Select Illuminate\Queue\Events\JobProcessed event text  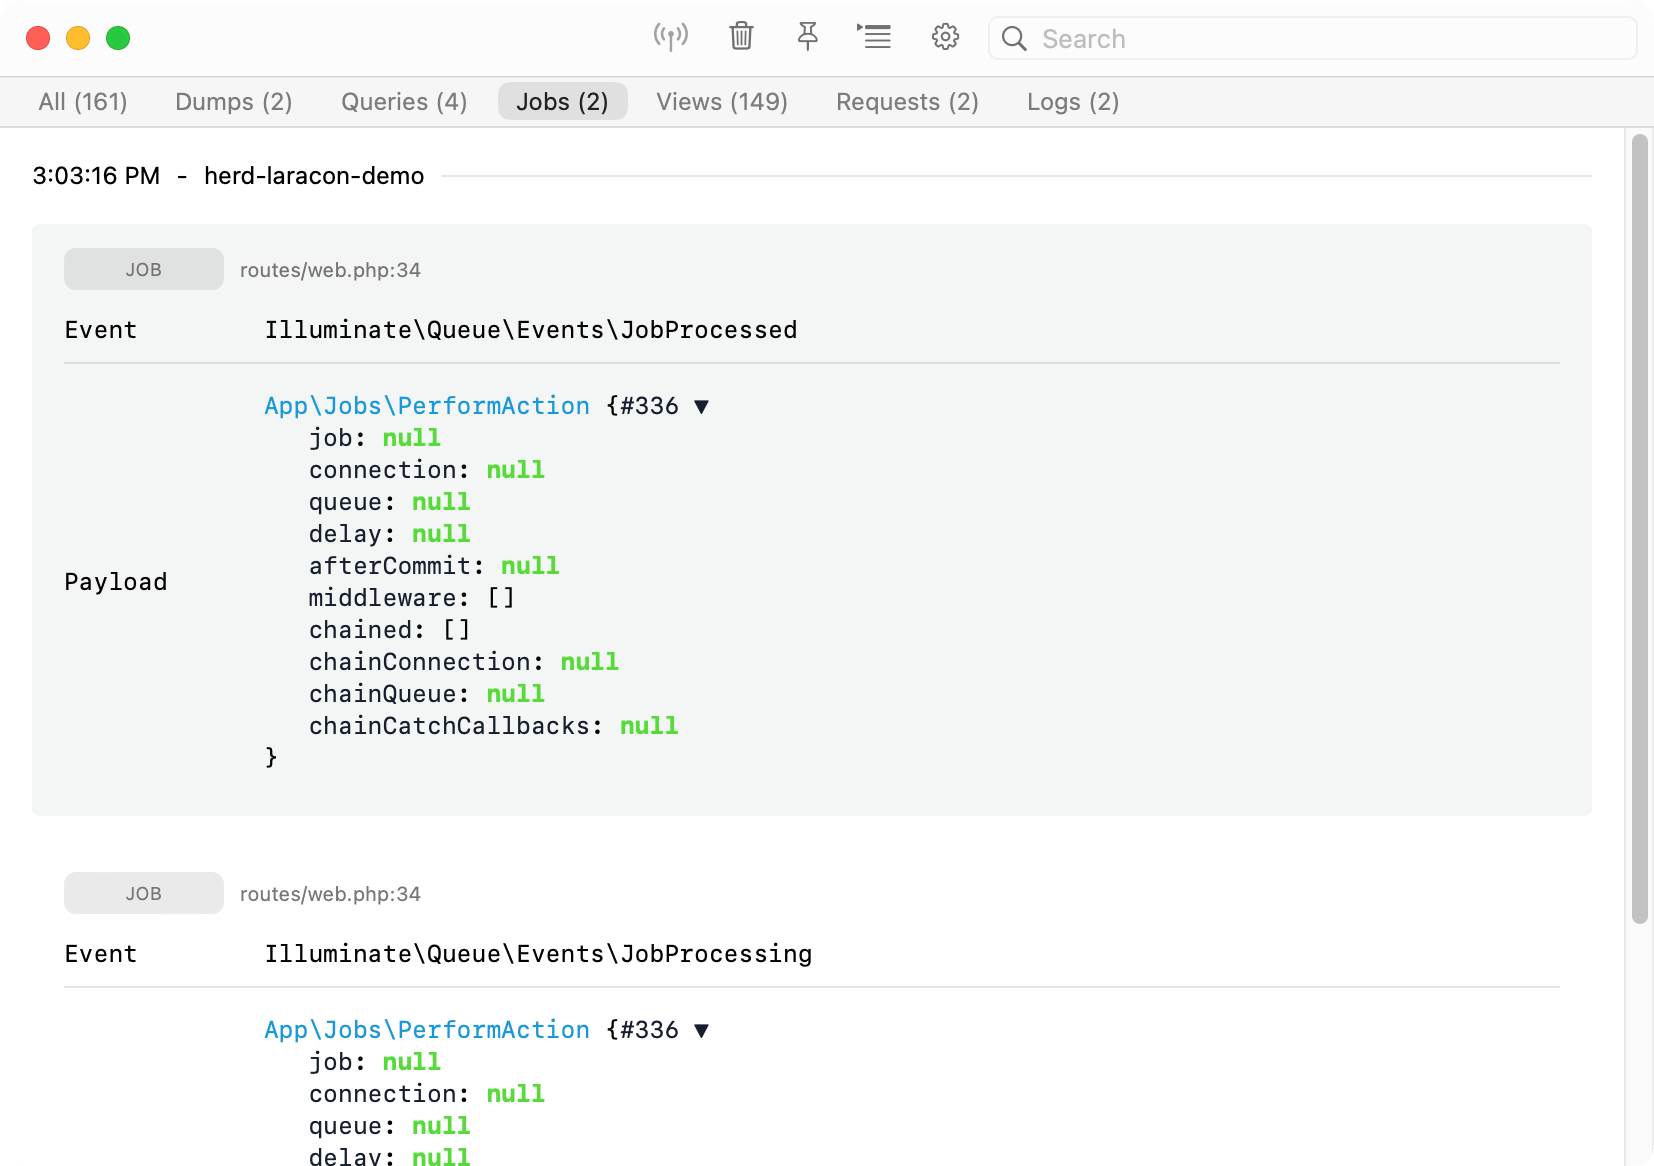531,330
